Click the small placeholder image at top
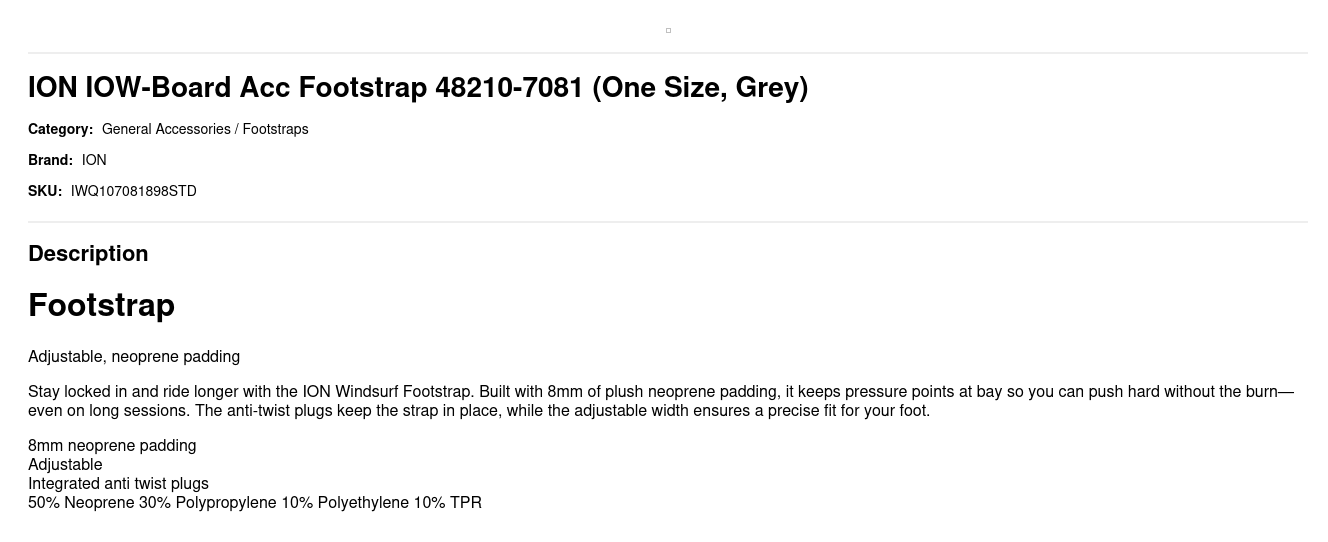 coord(668,30)
